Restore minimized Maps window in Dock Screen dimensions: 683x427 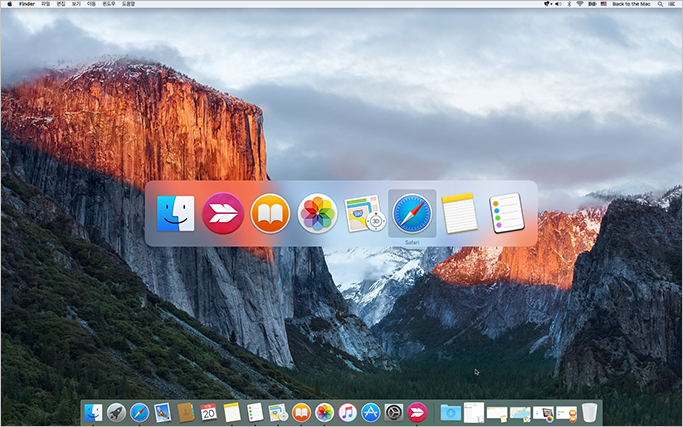pos(520,413)
